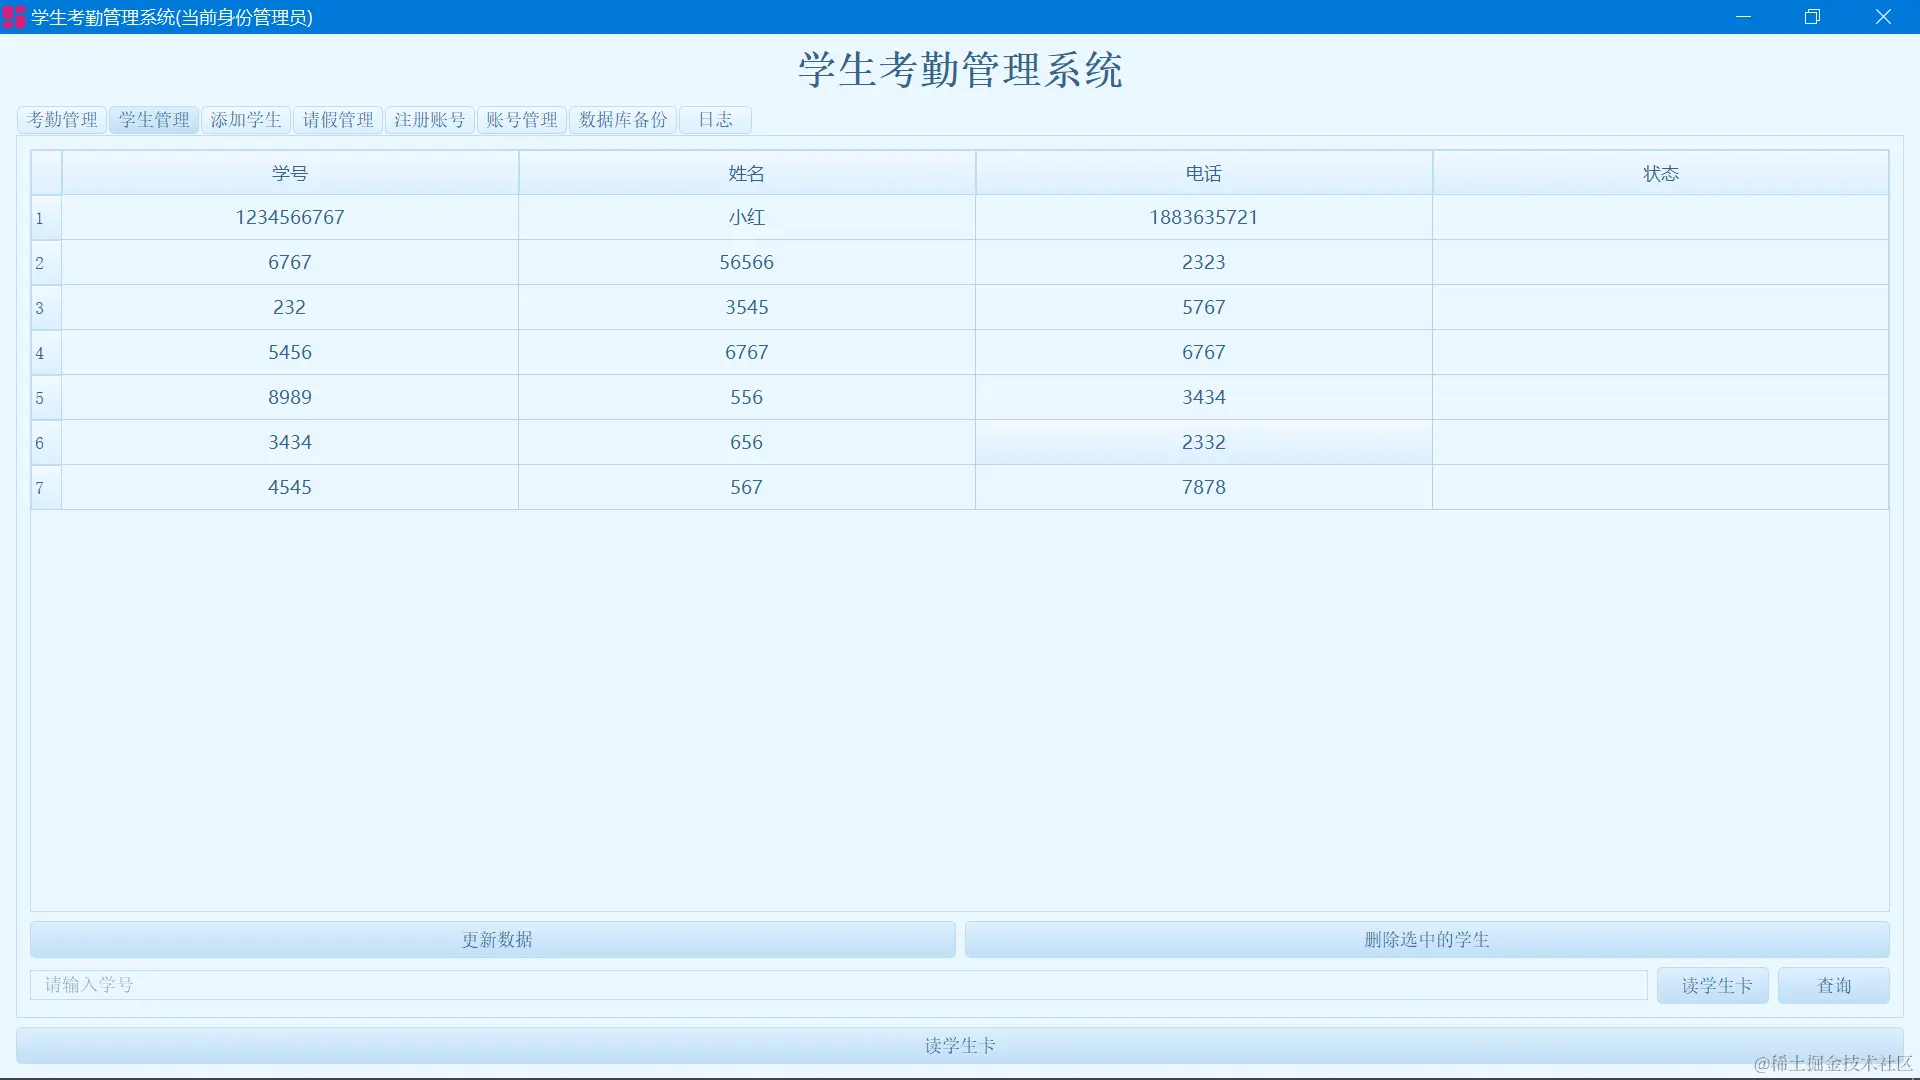Open the 注册账号 tab

point(430,120)
